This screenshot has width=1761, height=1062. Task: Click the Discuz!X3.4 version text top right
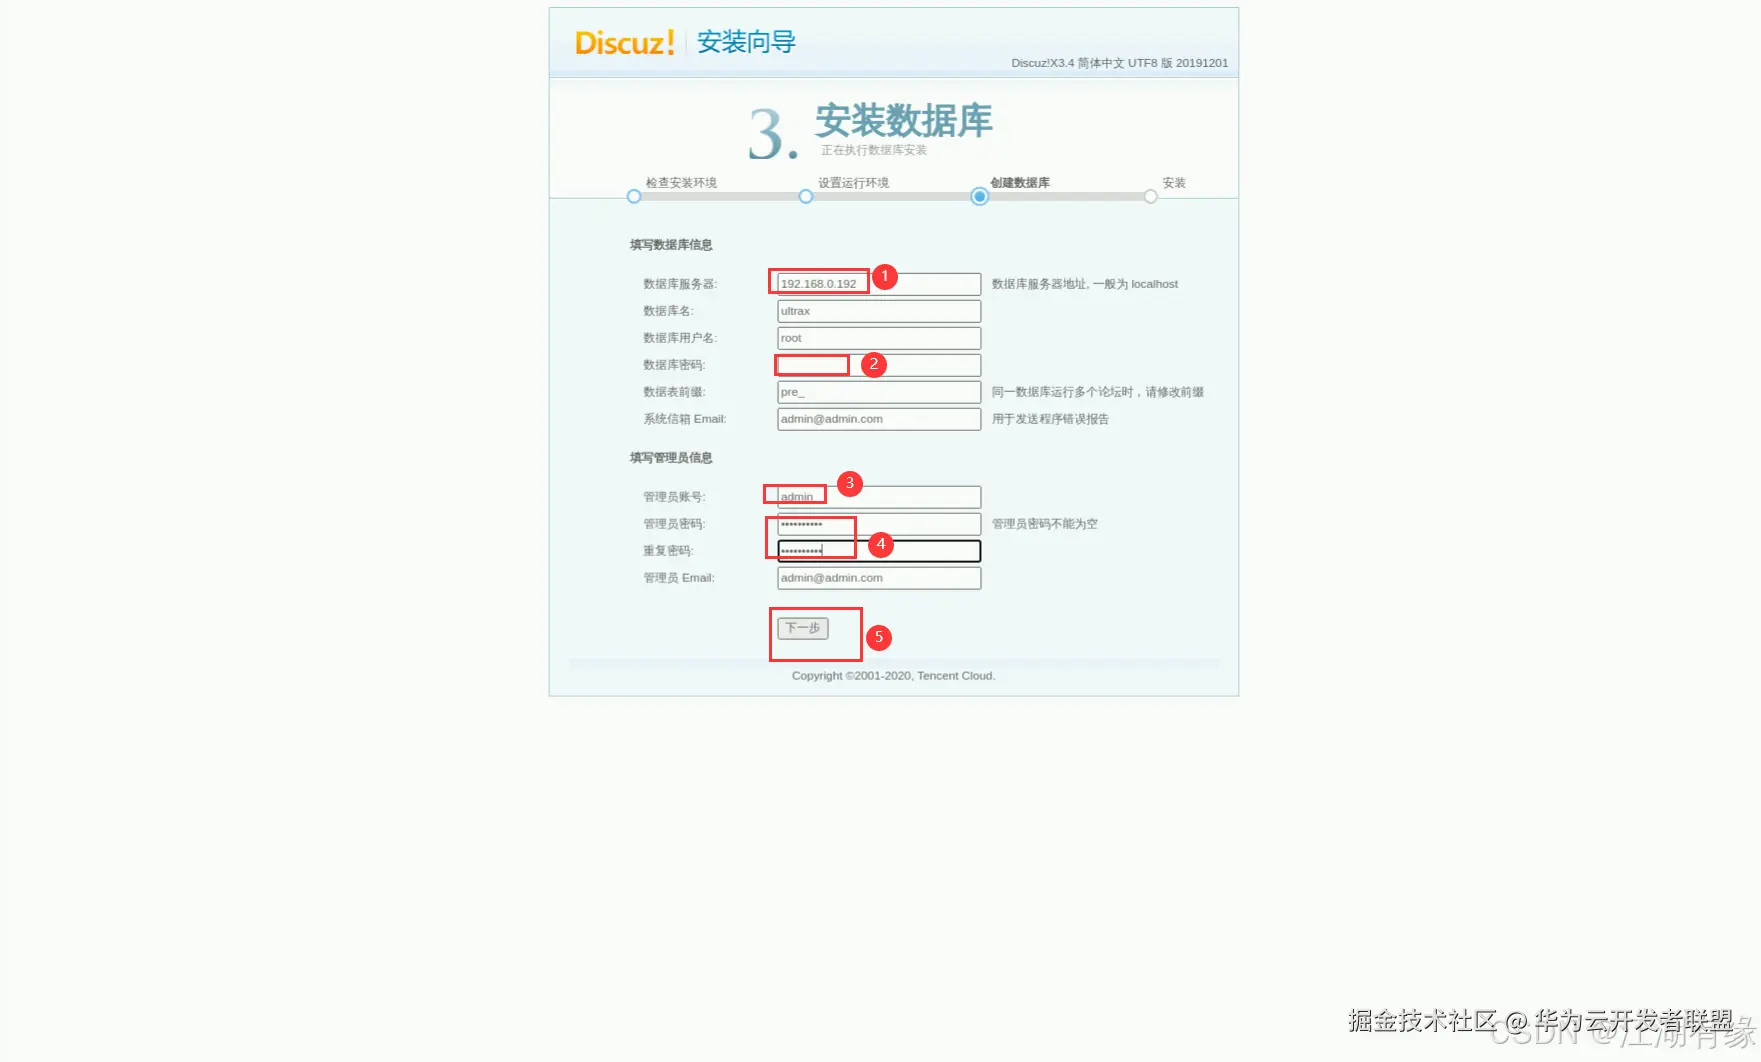pos(1120,63)
